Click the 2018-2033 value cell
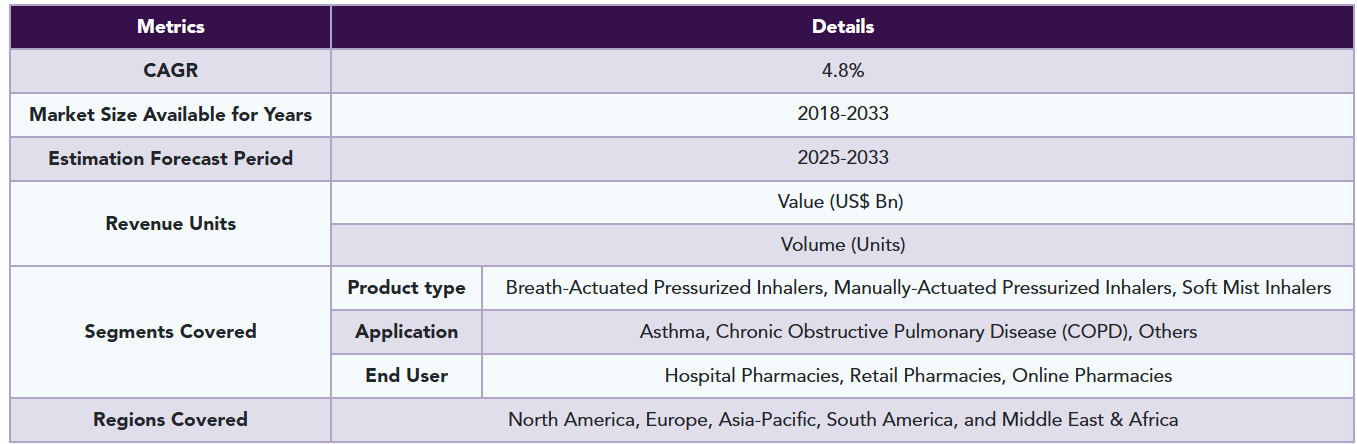Image resolution: width=1357 pixels, height=444 pixels. [843, 115]
